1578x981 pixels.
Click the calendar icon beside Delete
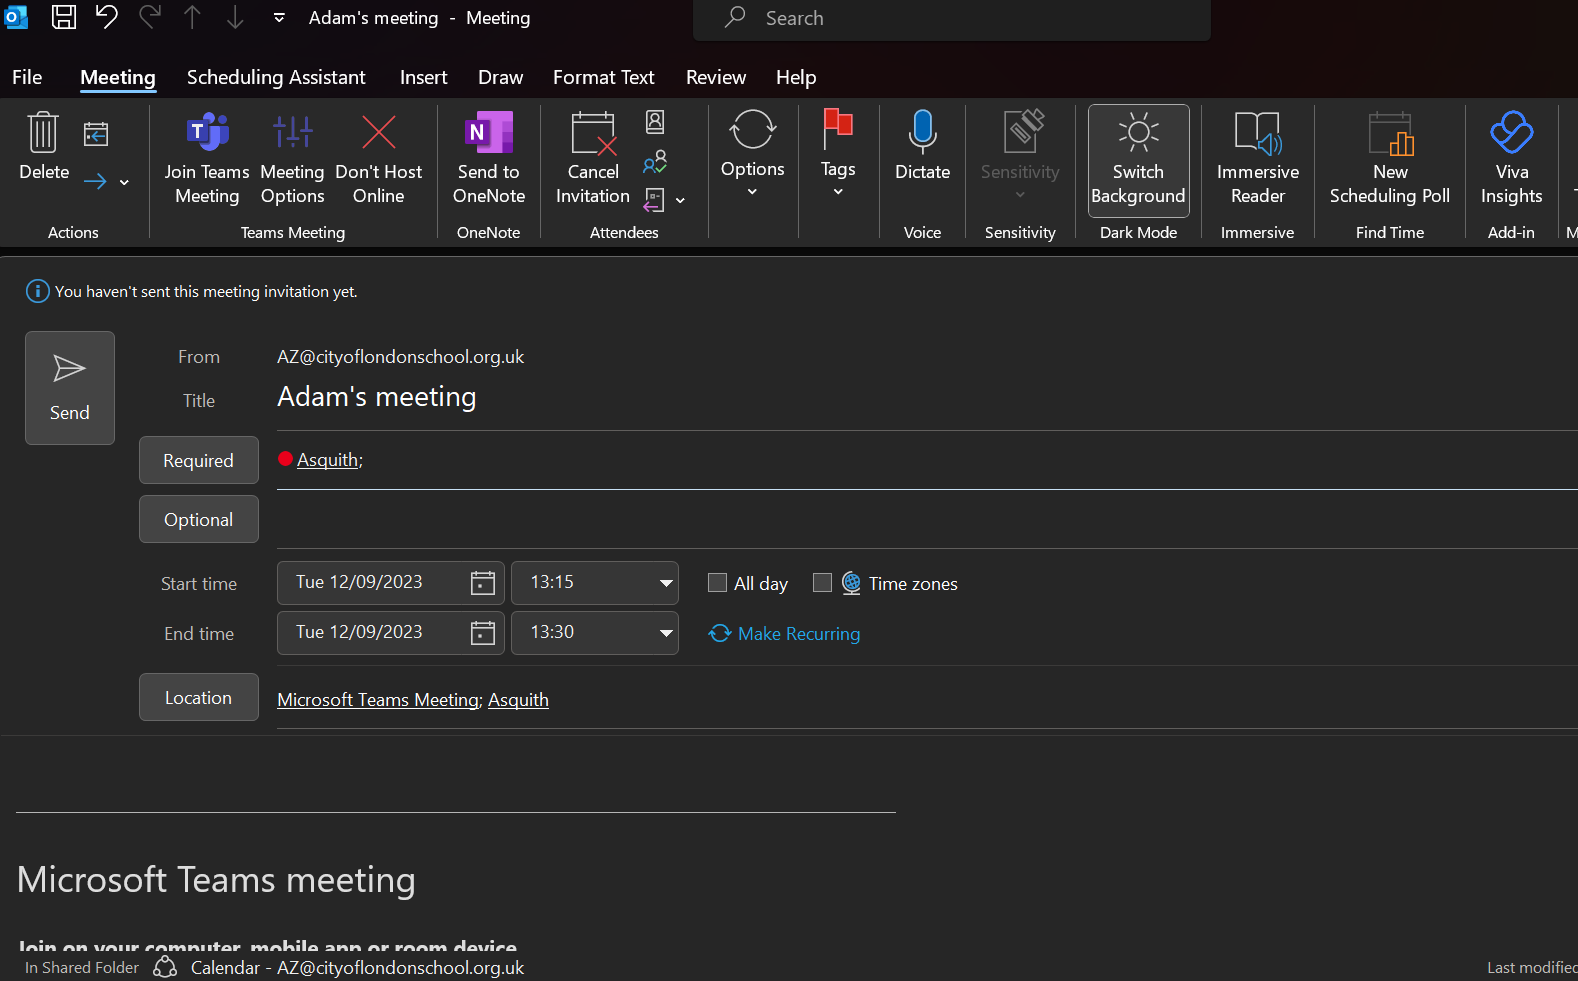pos(96,134)
